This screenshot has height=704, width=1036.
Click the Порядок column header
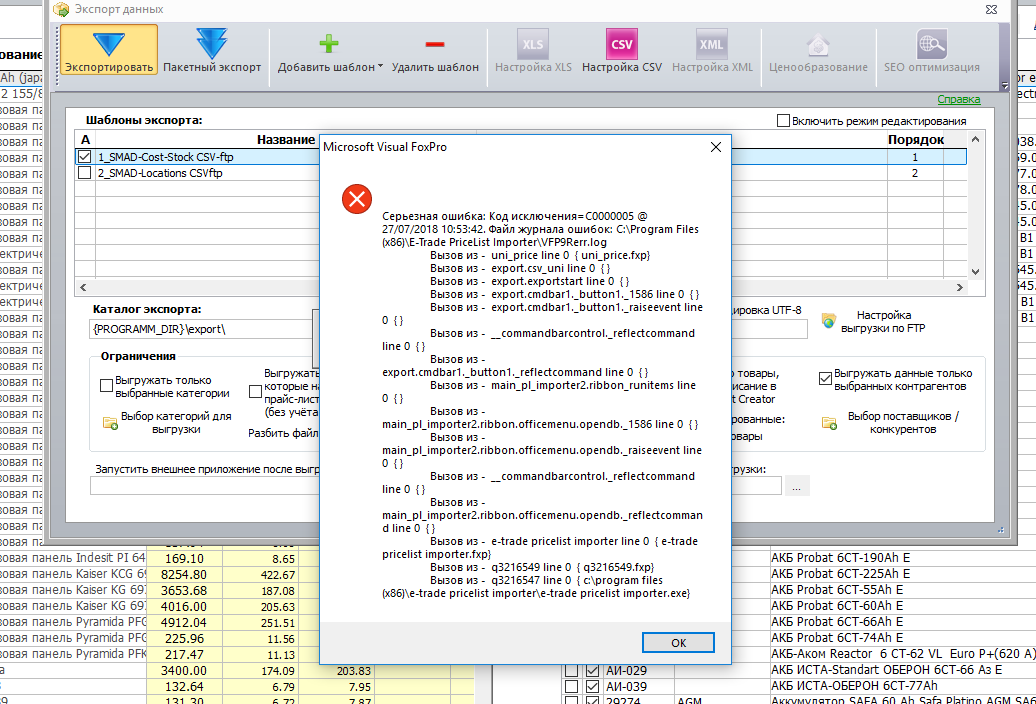[x=916, y=139]
